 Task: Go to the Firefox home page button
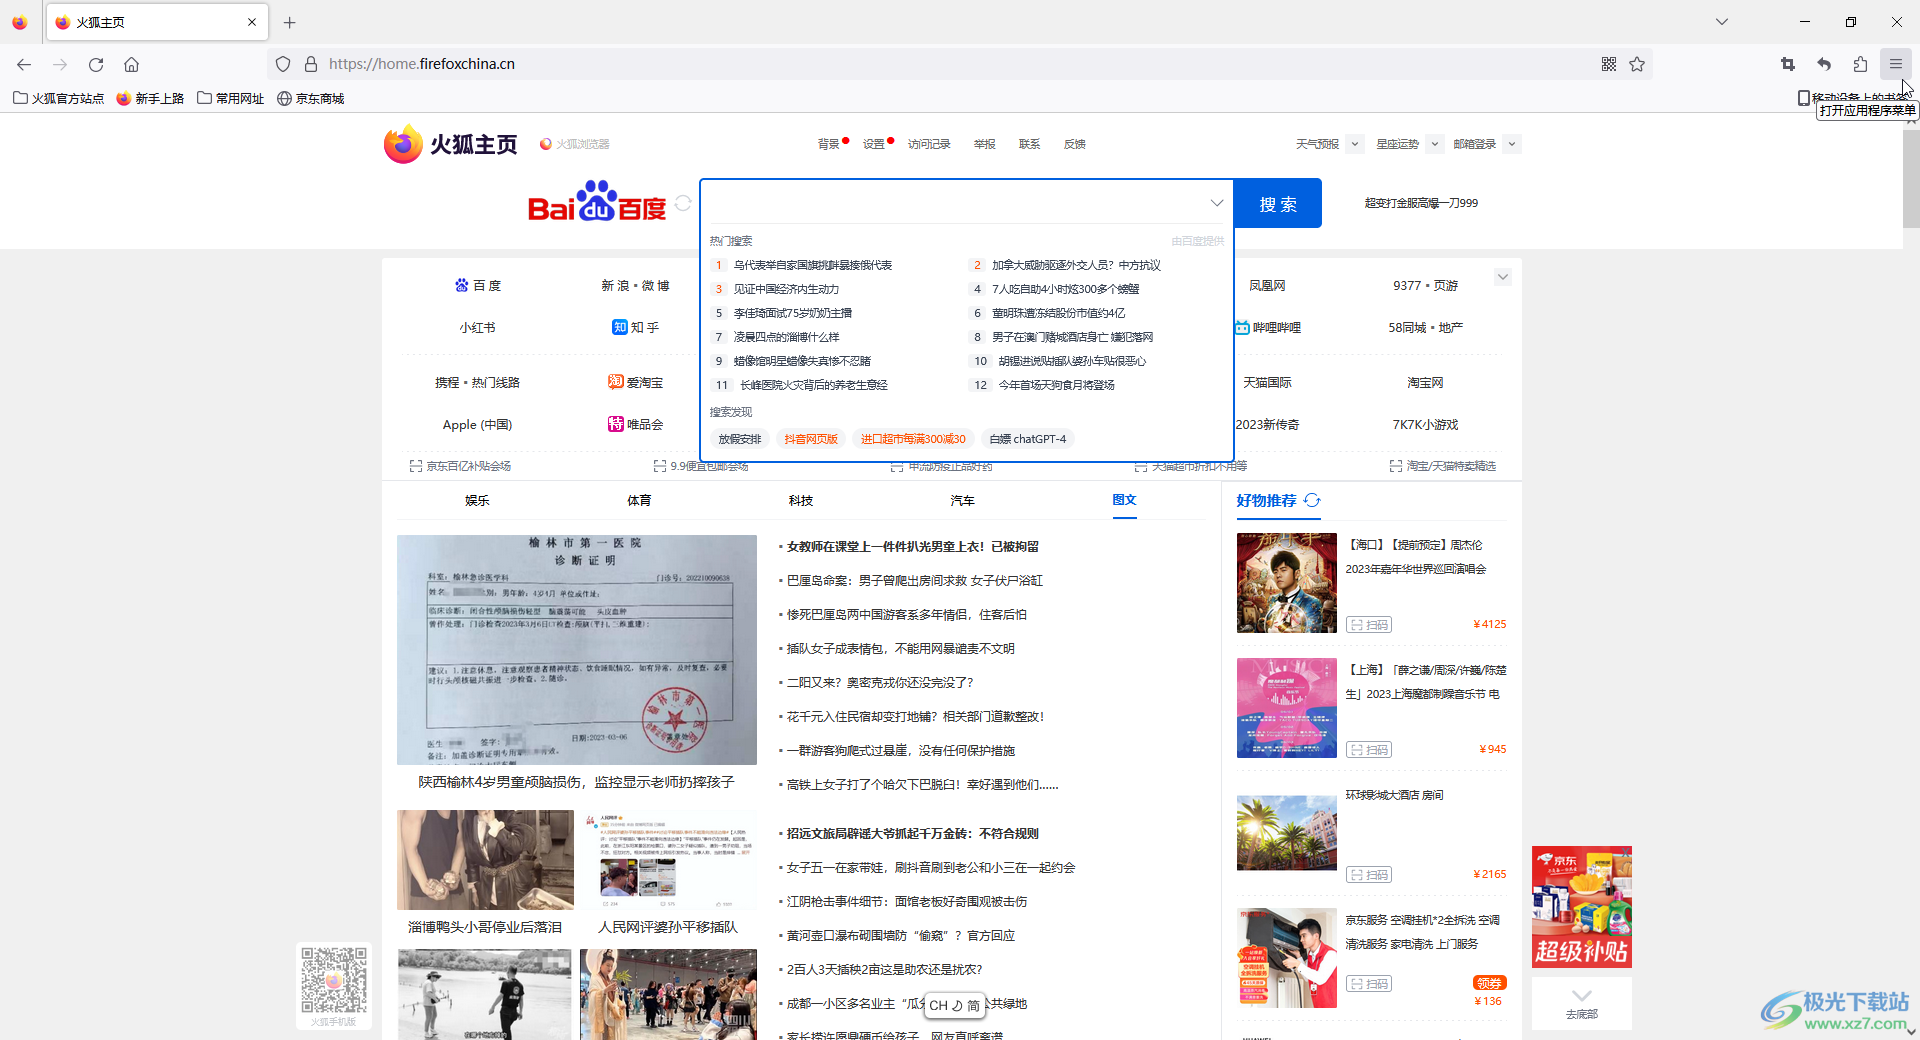pyautogui.click(x=131, y=64)
